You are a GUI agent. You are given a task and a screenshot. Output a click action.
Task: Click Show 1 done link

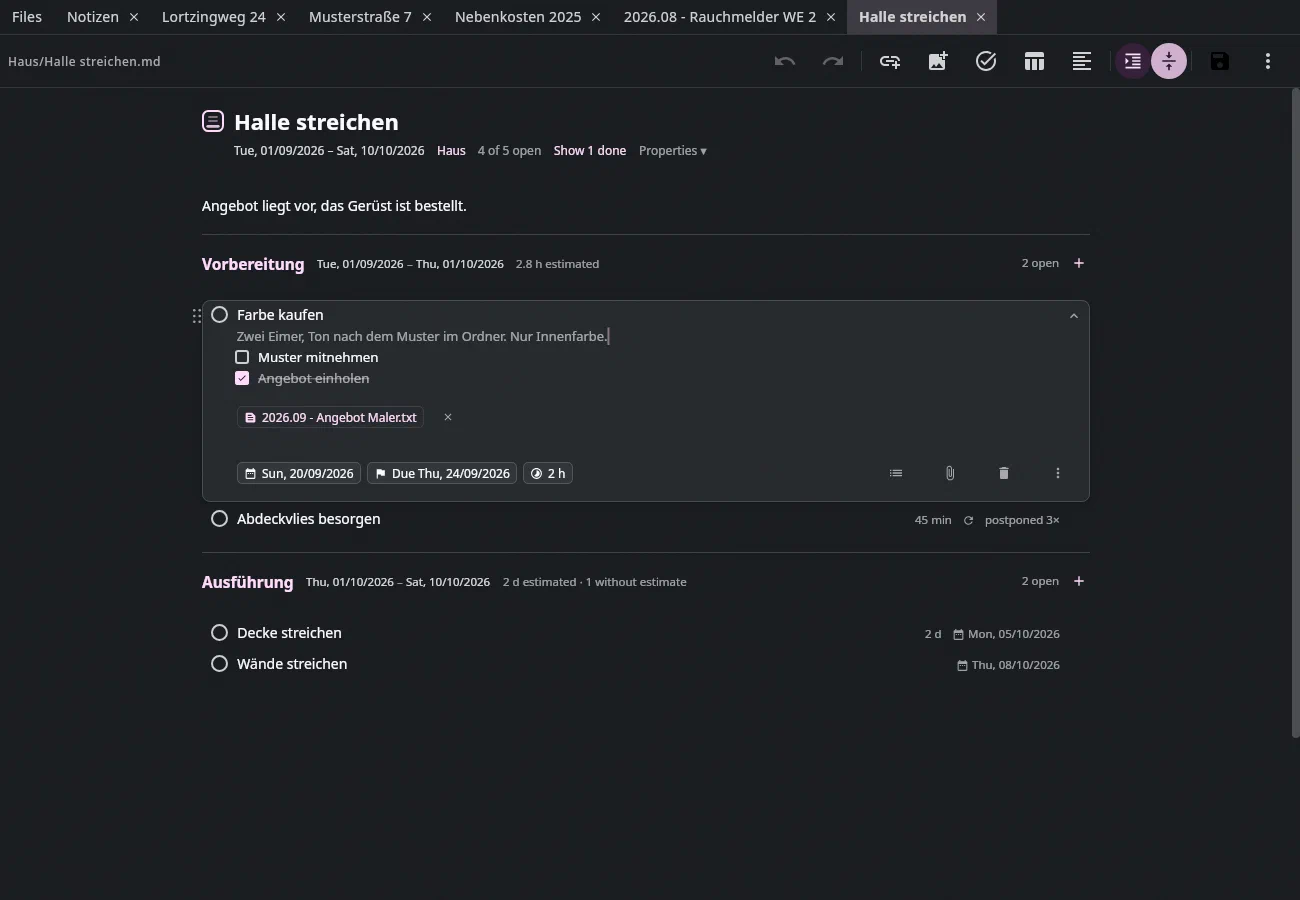(x=590, y=151)
